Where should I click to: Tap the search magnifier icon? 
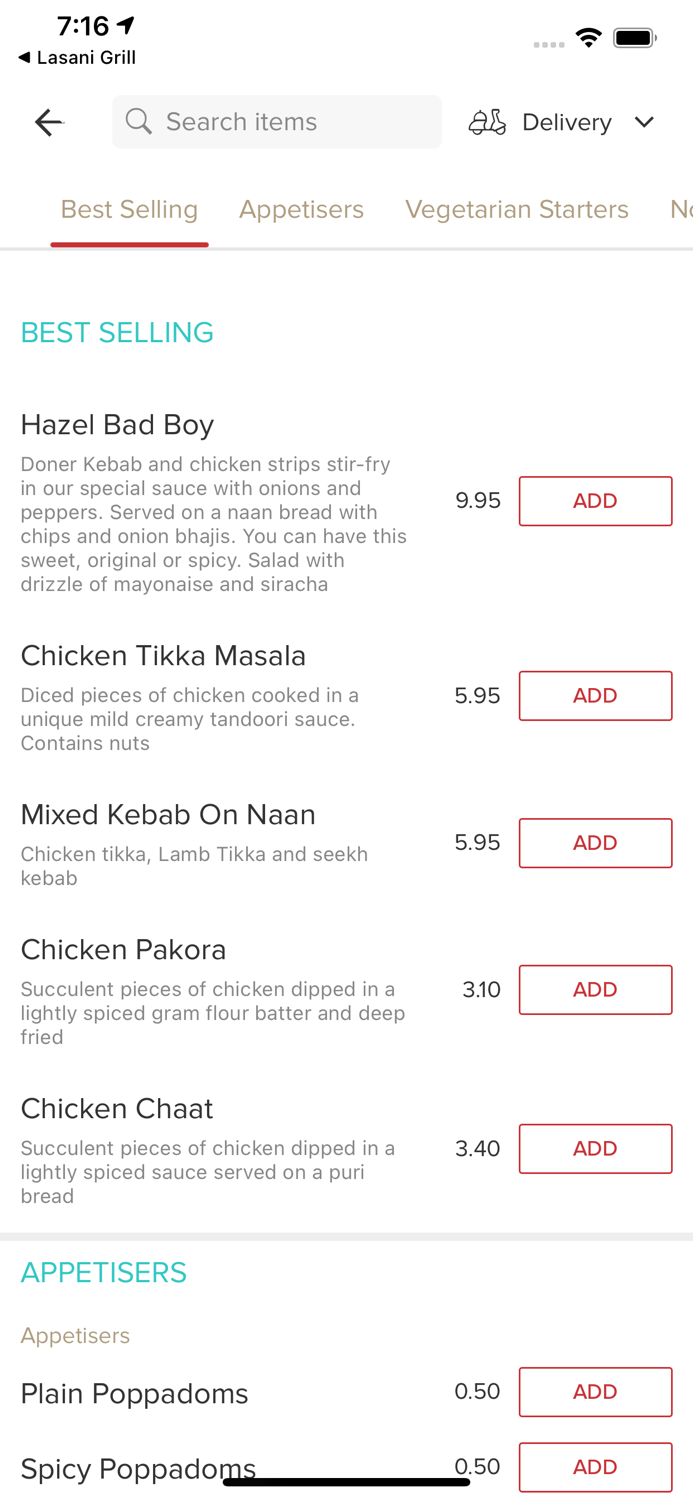(139, 122)
